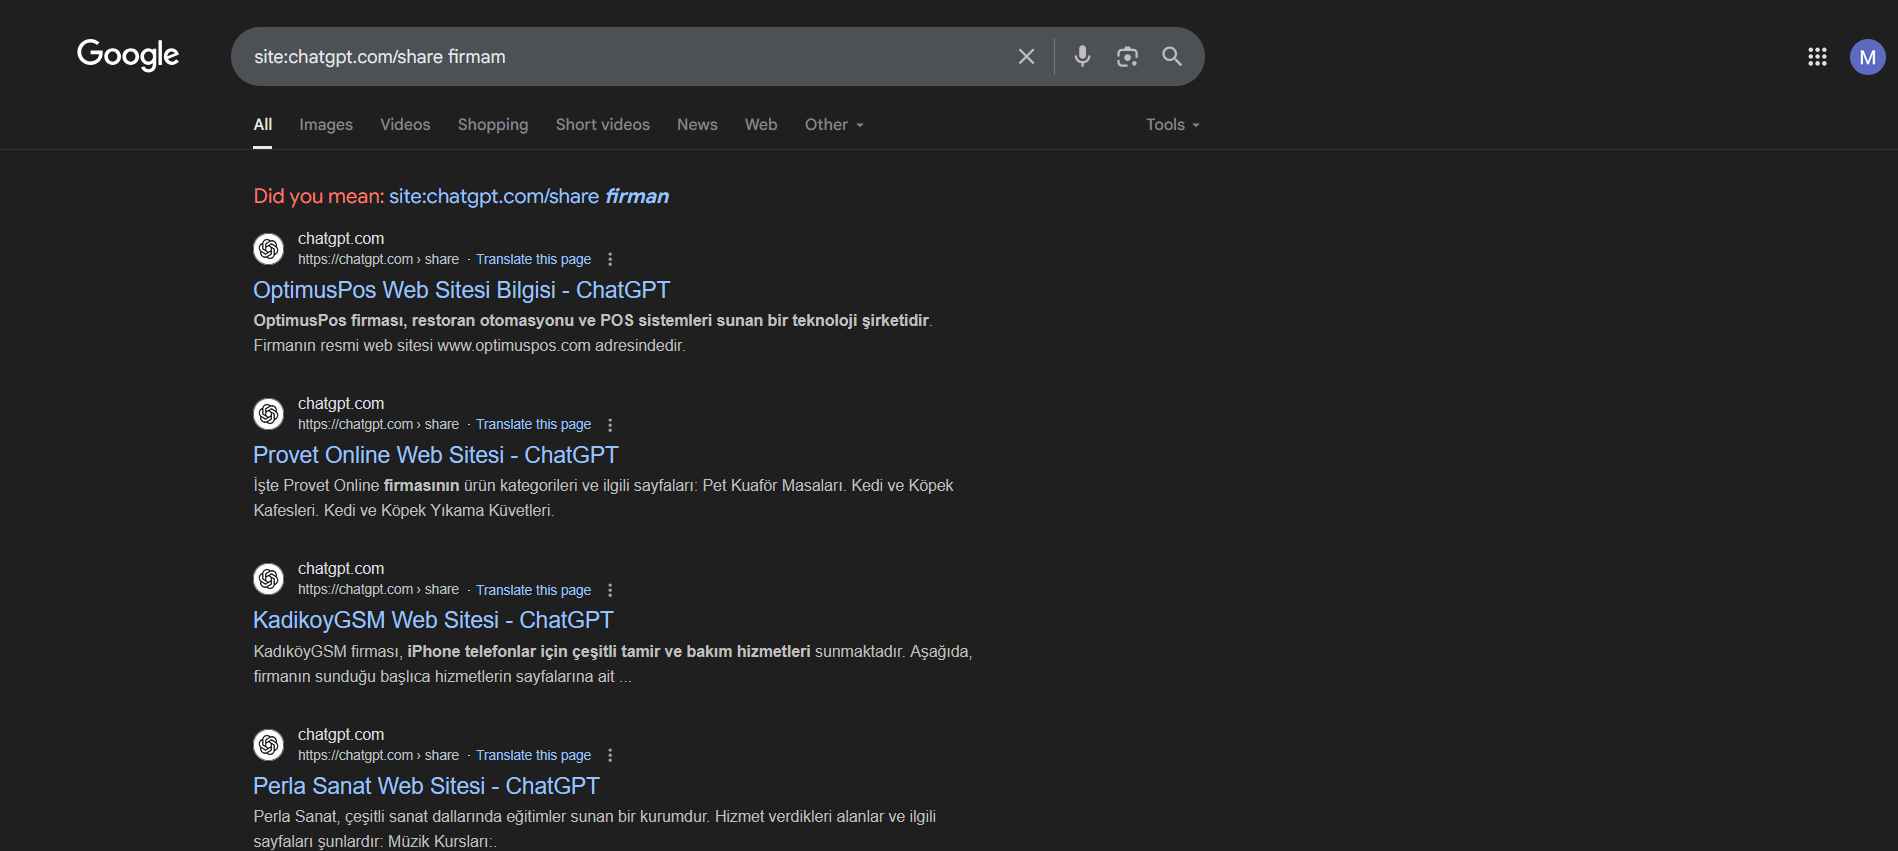
Task: Open more options for Provet Online result
Action: [x=610, y=425]
